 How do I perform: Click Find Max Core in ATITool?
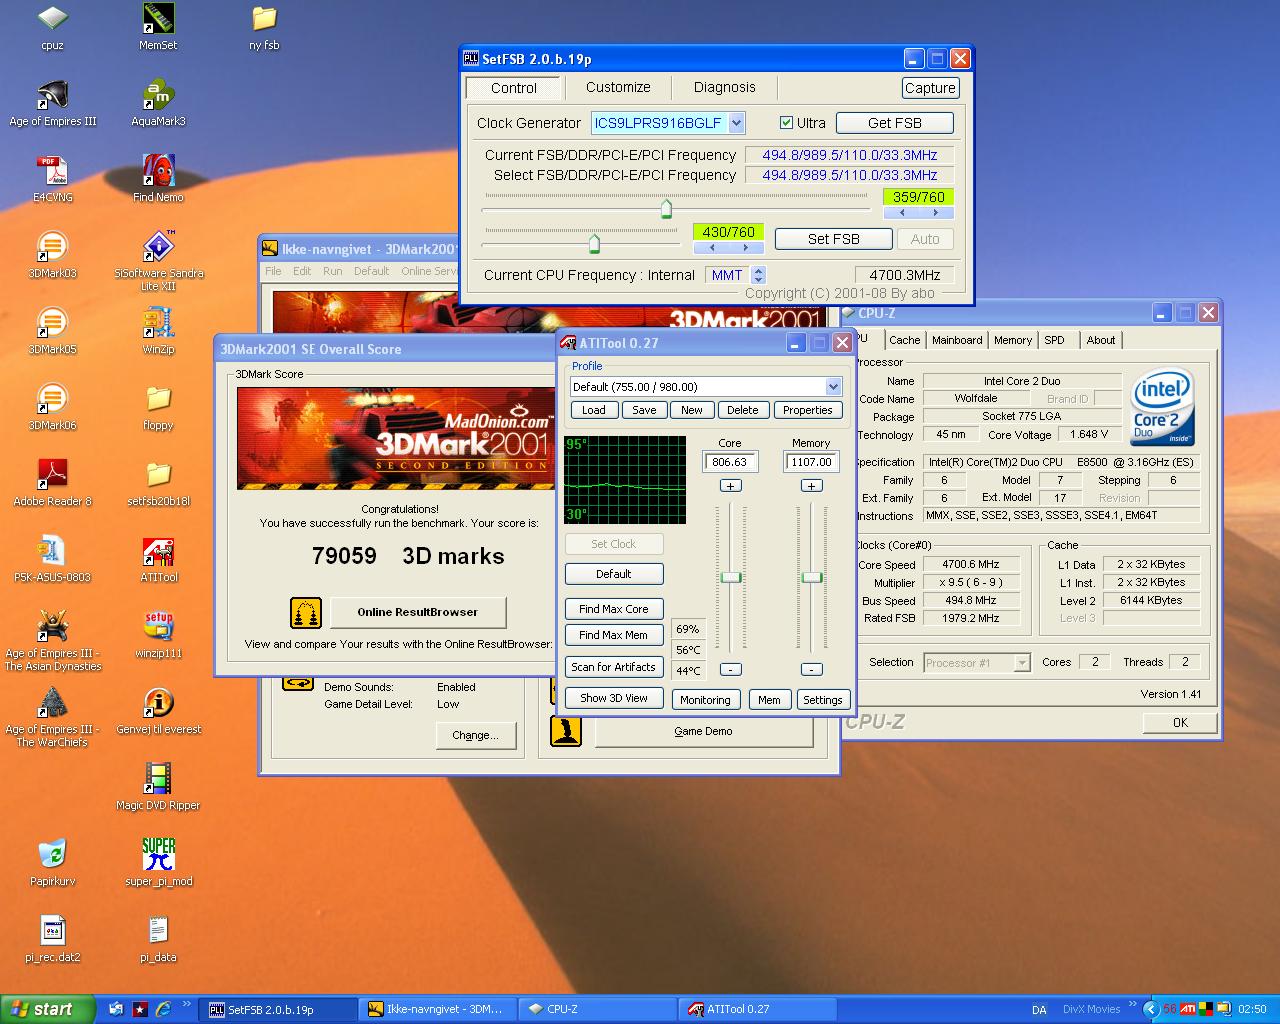[614, 609]
